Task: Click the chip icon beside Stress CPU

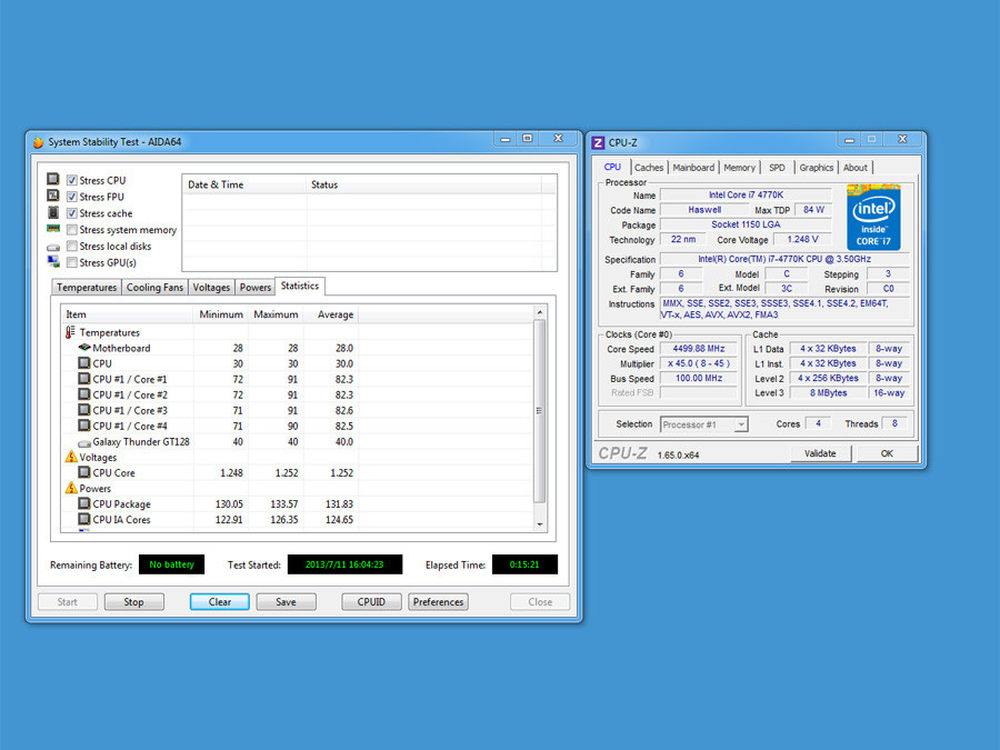Action: 53,179
